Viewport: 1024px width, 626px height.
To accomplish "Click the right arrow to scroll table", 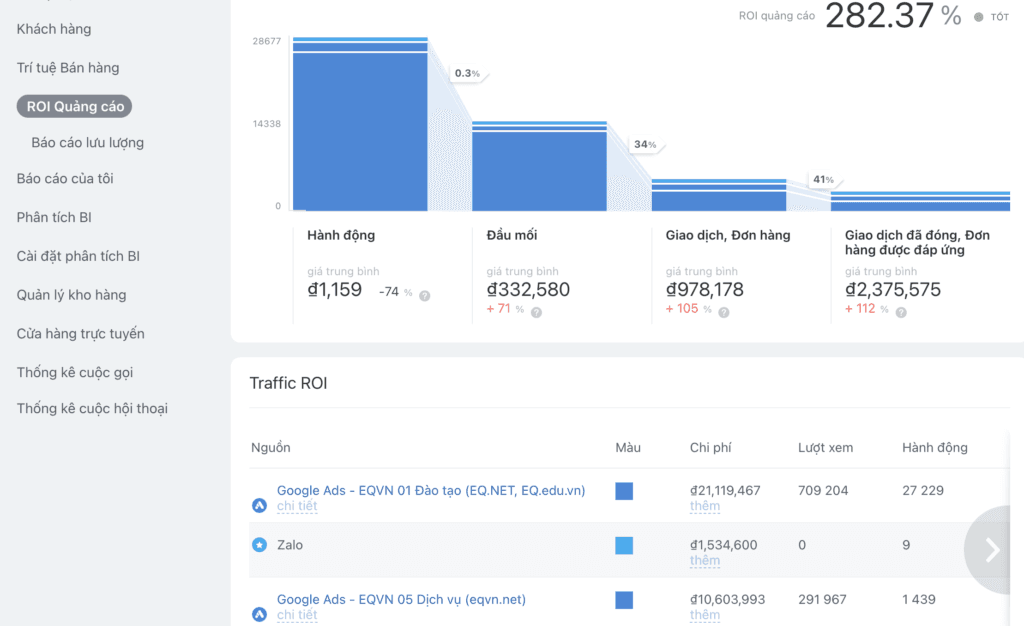I will tap(992, 550).
